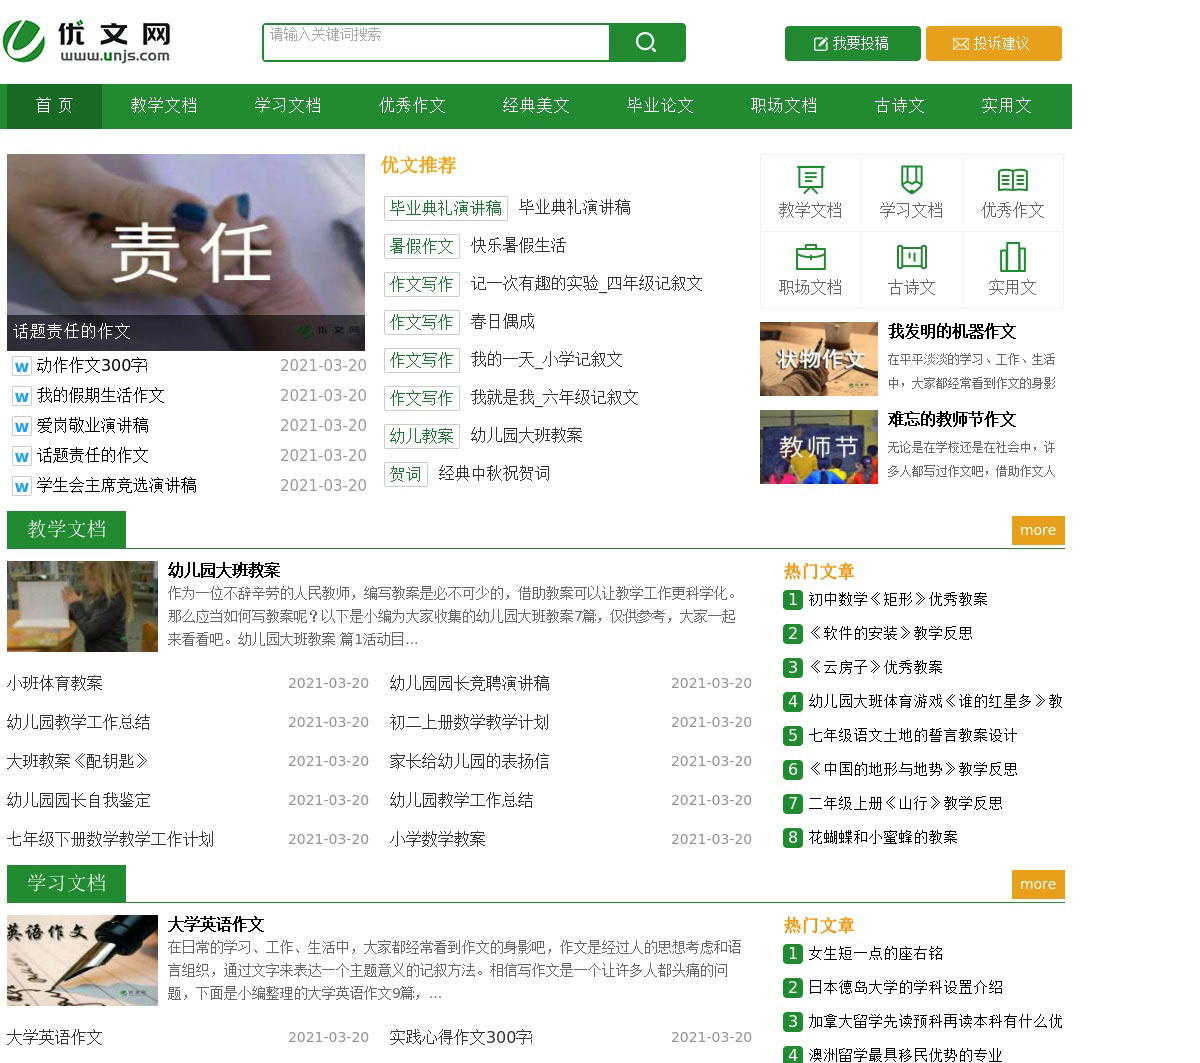Open hot article 初中数学《矩形》优秀教案

(897, 599)
